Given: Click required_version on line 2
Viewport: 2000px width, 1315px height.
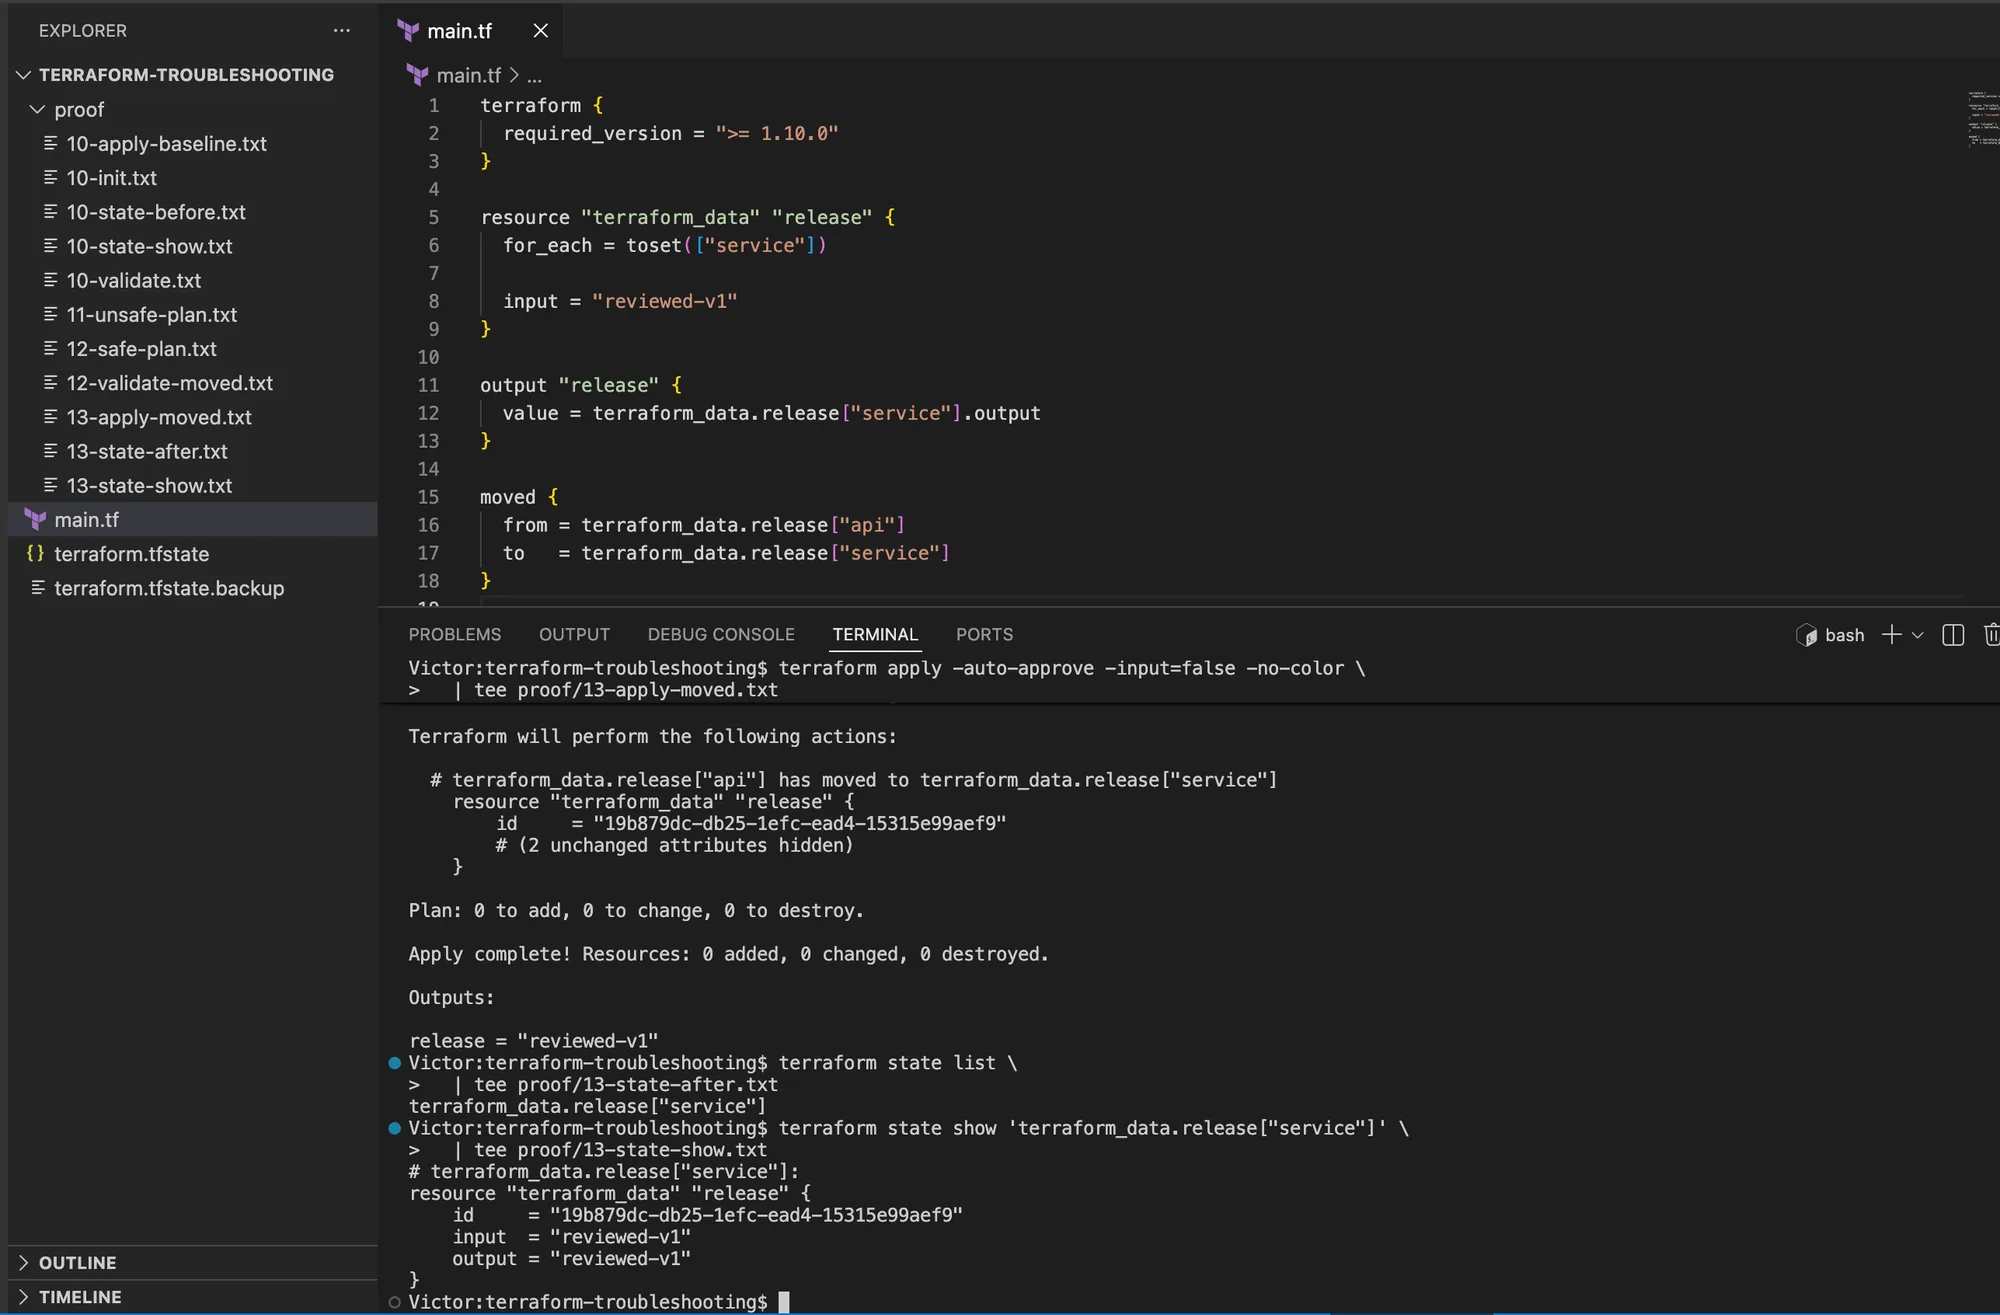Looking at the screenshot, I should click(x=592, y=133).
